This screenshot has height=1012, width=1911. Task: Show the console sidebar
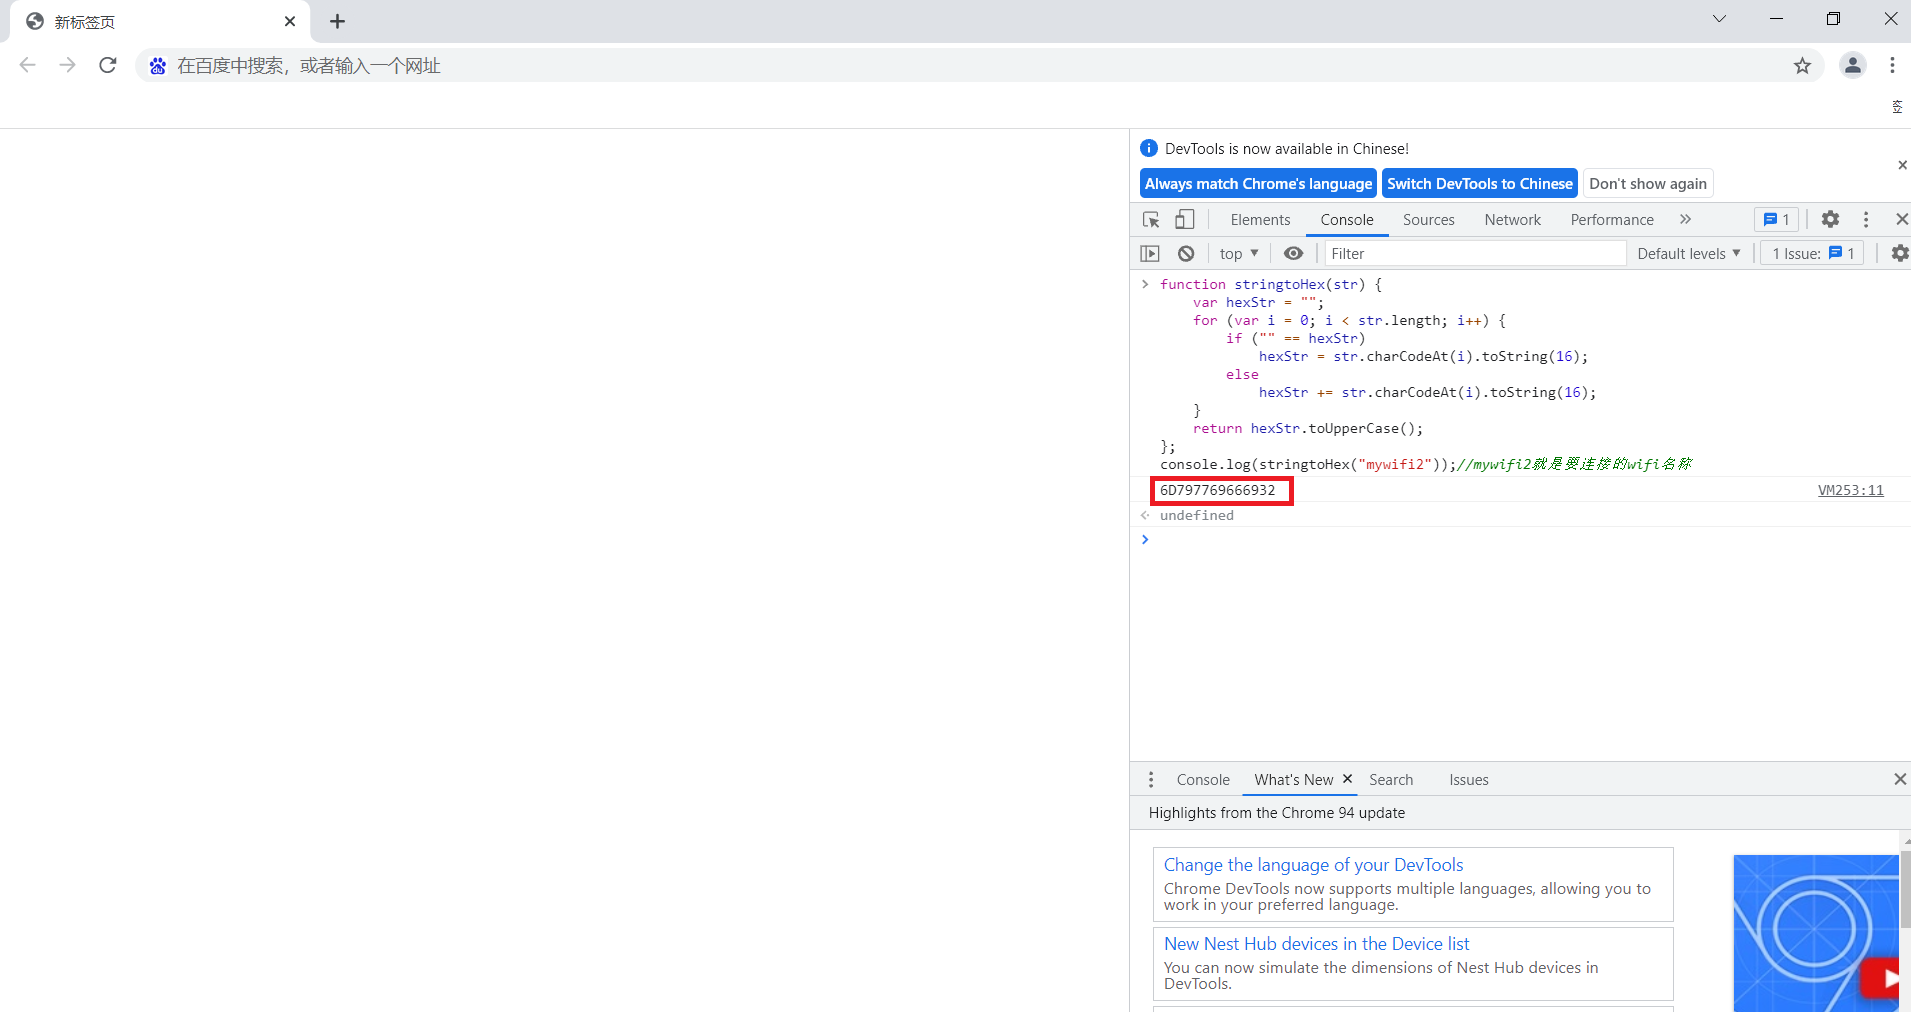1150,253
